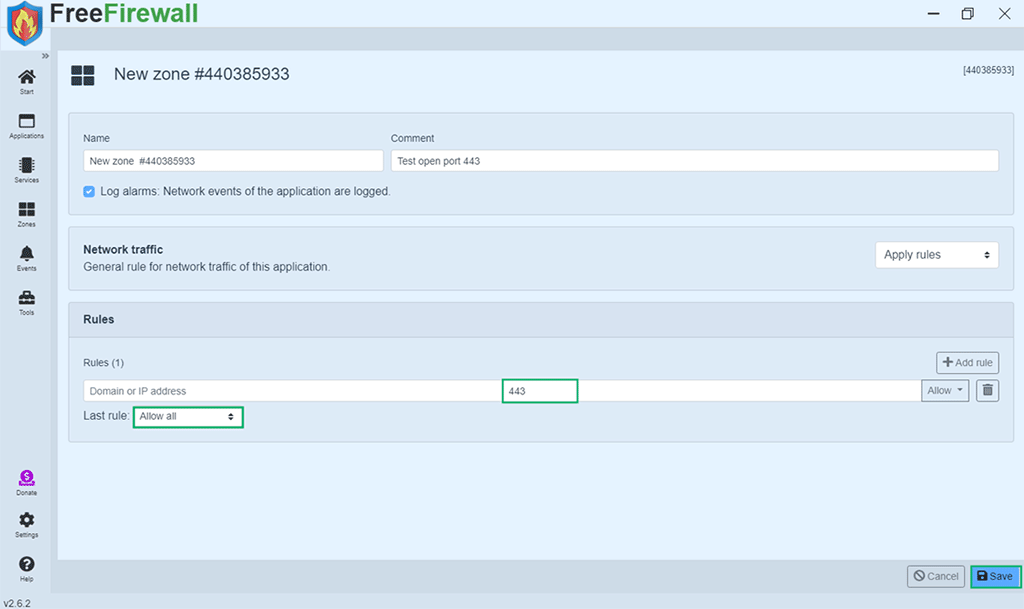Go to the Zones section
1024x609 pixels.
click(26, 211)
